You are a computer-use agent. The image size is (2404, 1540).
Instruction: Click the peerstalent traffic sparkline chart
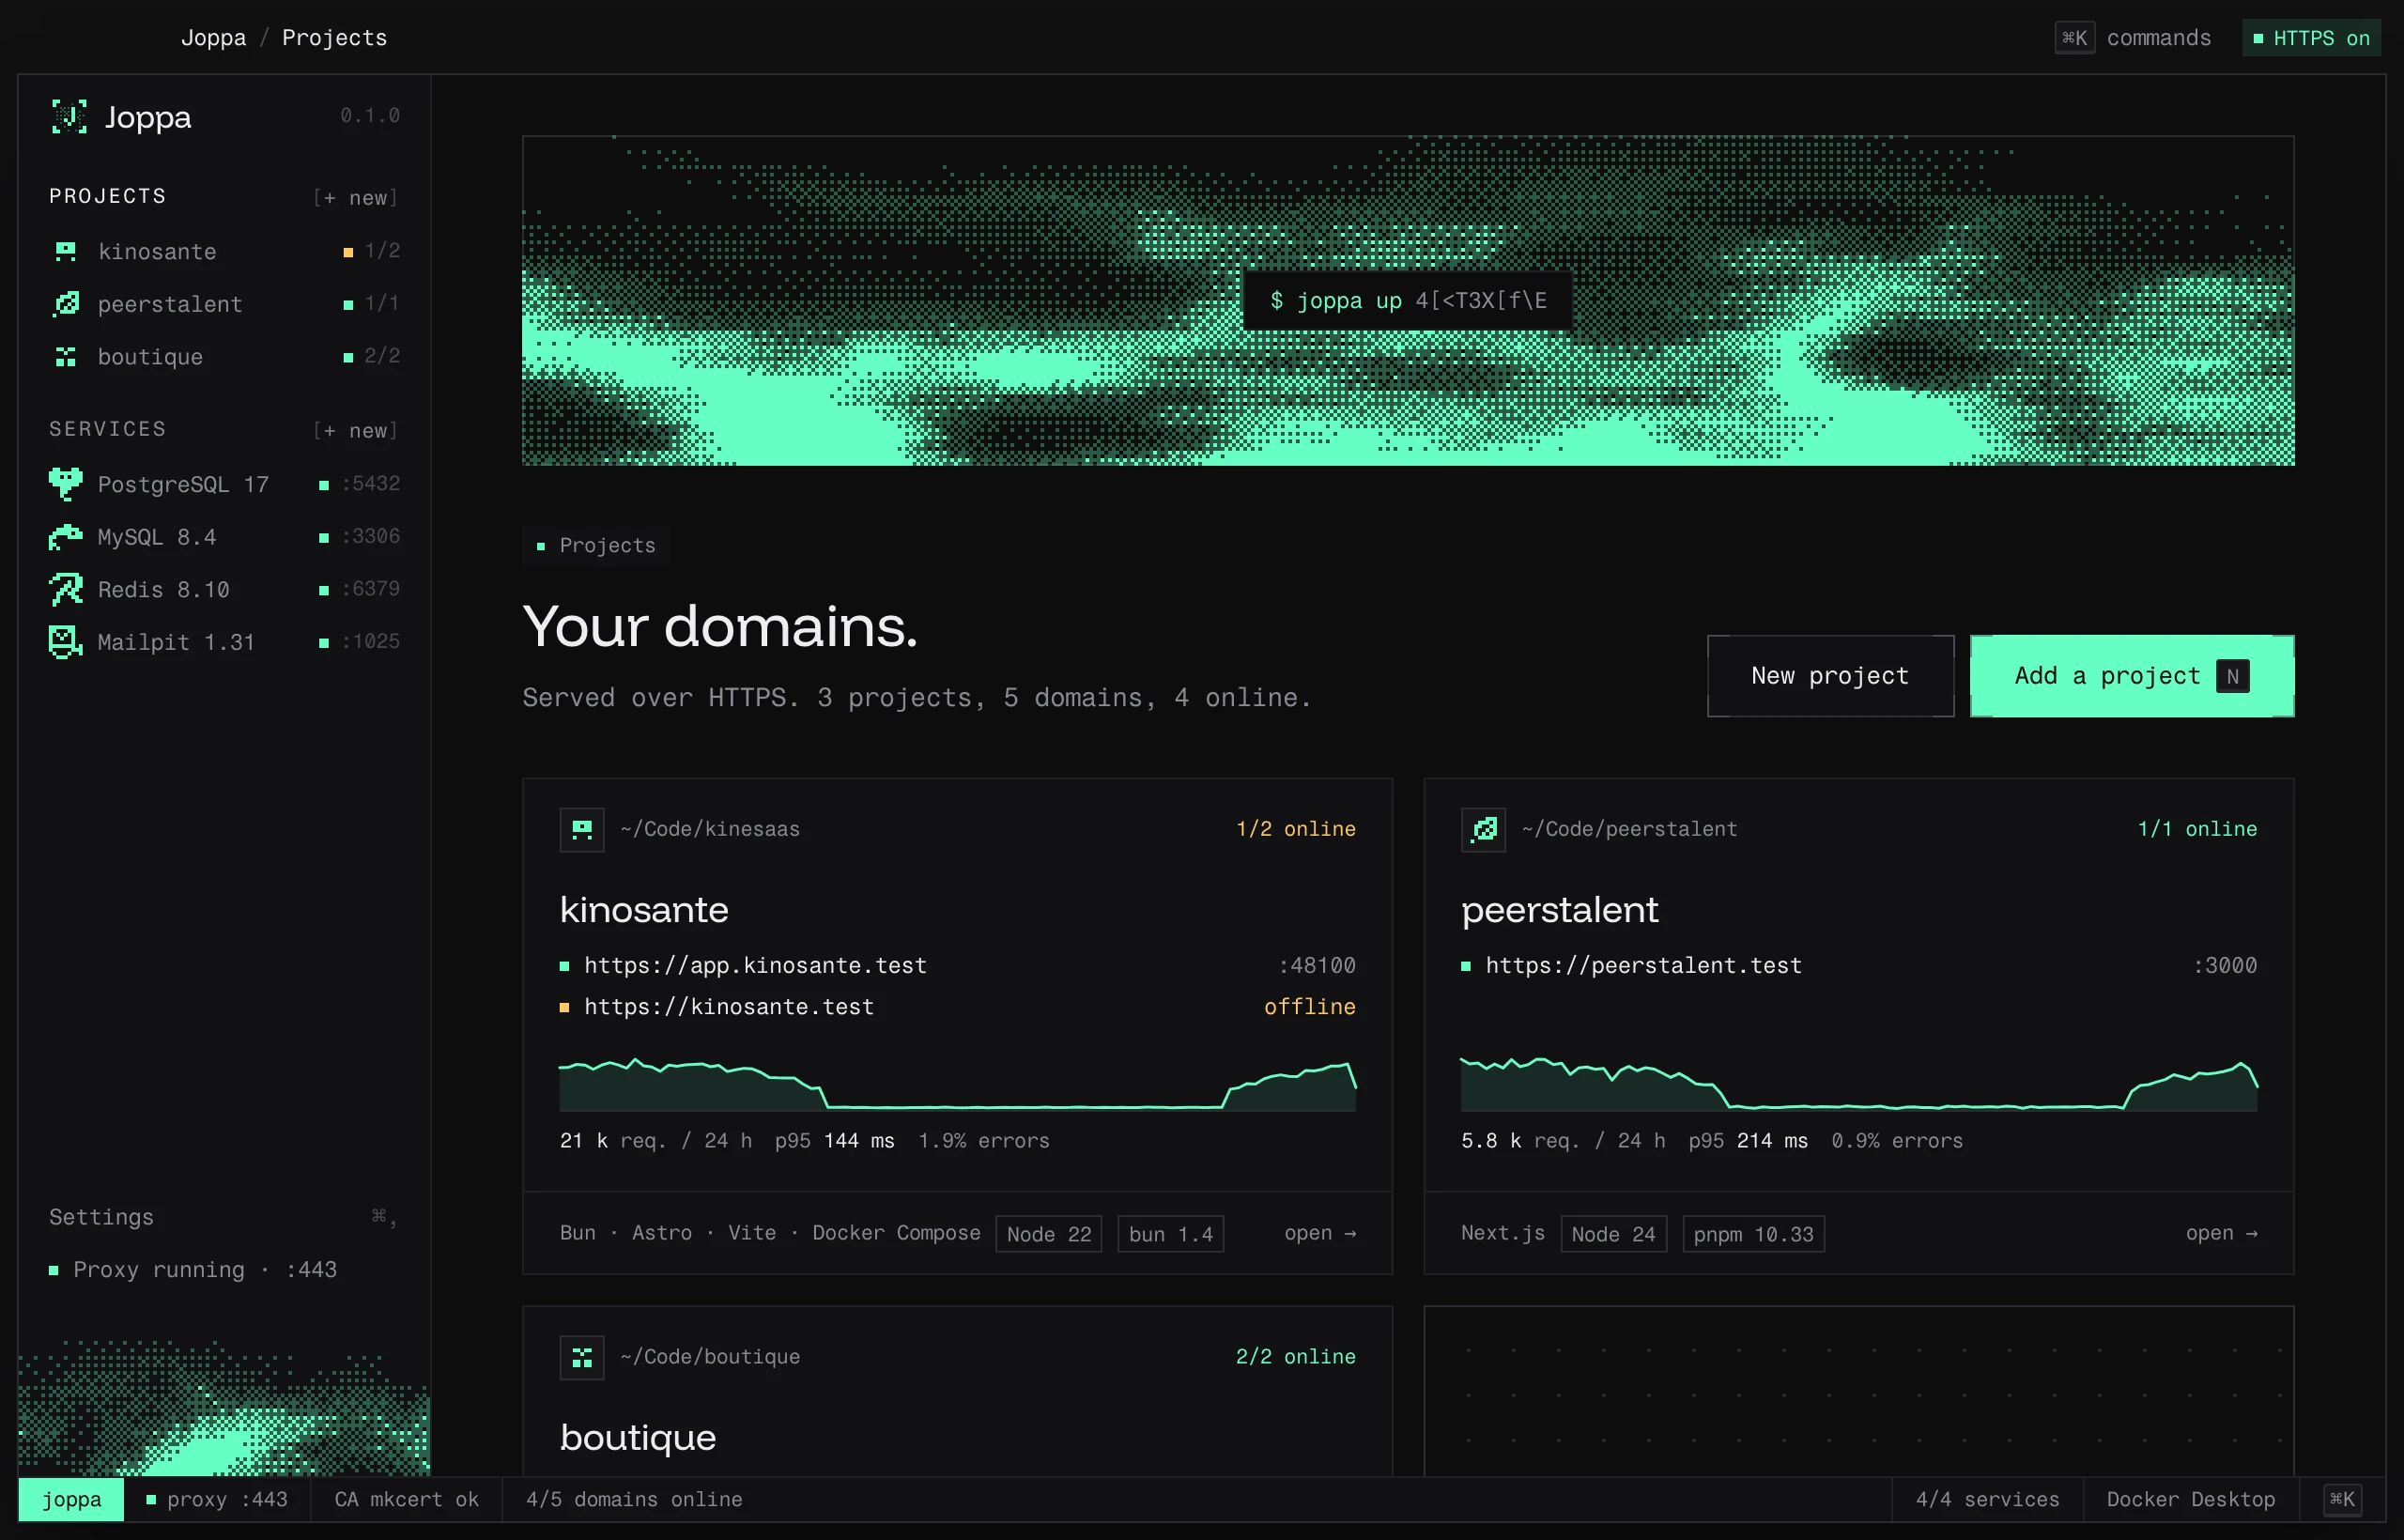[x=1859, y=1084]
